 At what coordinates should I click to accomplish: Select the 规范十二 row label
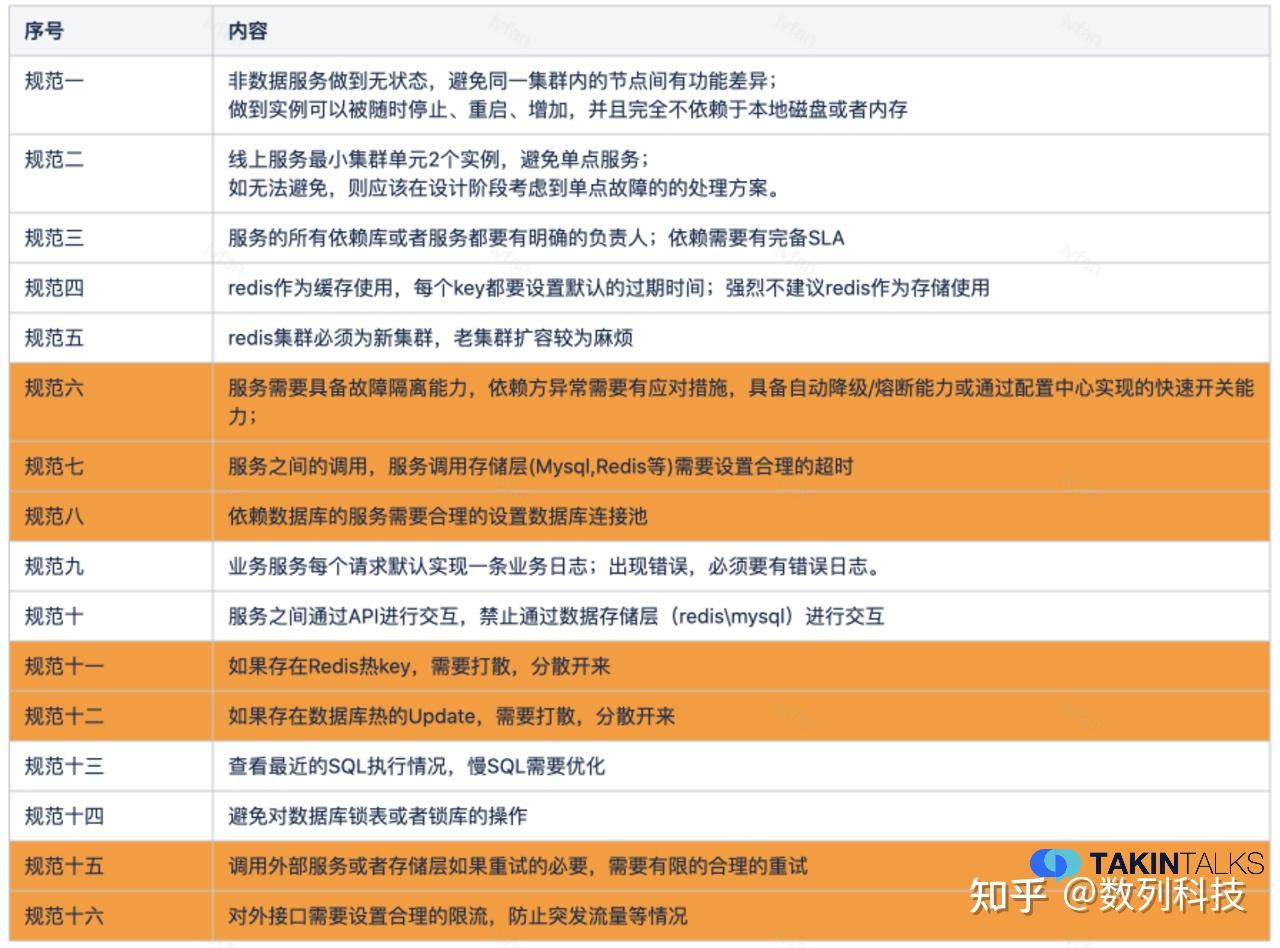(64, 716)
